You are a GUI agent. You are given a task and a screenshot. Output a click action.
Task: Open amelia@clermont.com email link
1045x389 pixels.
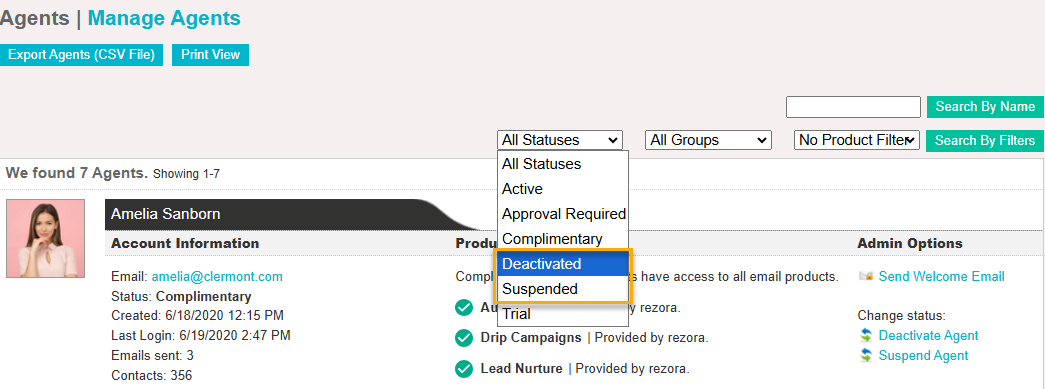217,276
